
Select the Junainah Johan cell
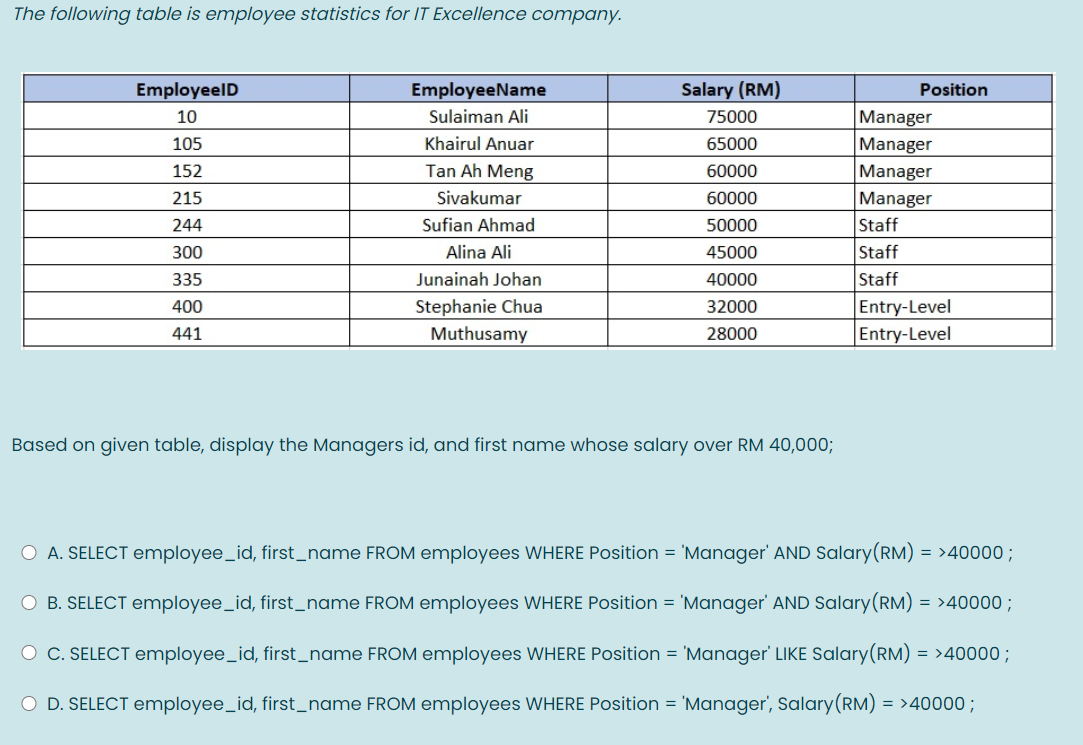click(479, 279)
